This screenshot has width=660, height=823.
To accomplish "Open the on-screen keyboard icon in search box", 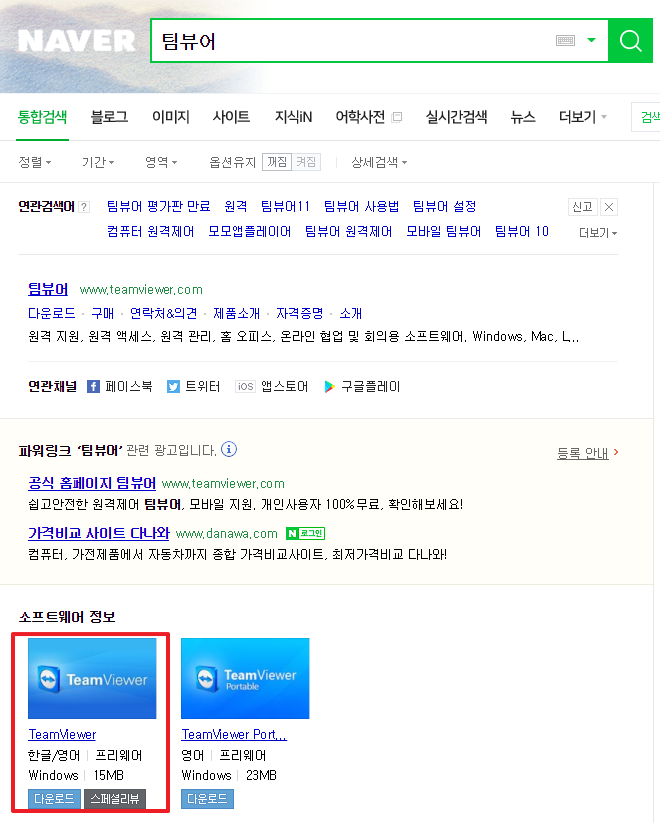I will [x=565, y=40].
